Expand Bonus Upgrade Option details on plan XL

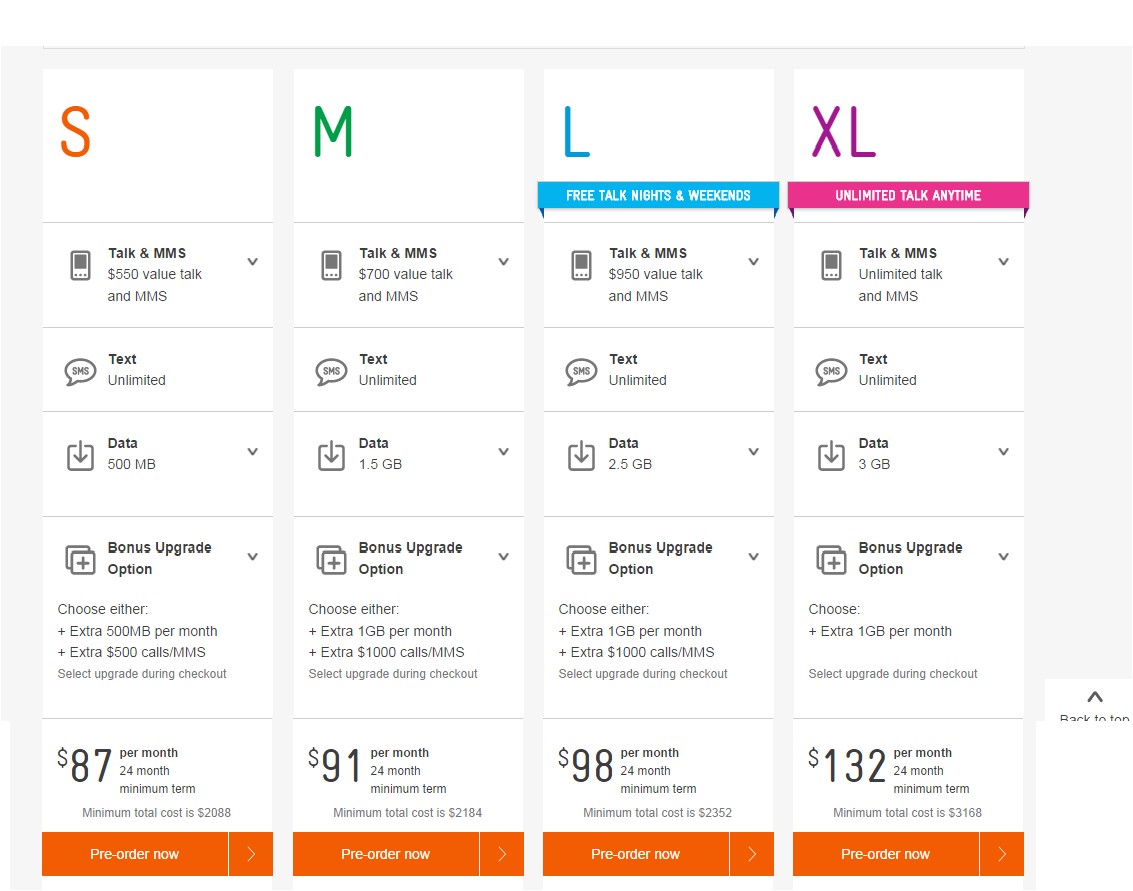coord(1003,557)
